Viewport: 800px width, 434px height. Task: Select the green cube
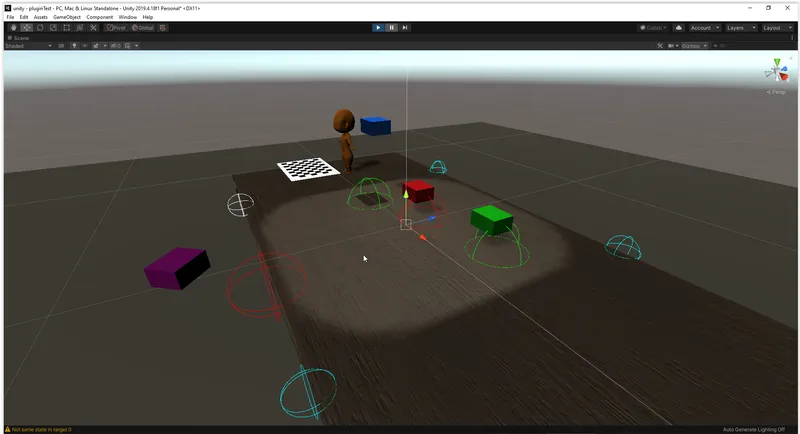[x=492, y=220]
